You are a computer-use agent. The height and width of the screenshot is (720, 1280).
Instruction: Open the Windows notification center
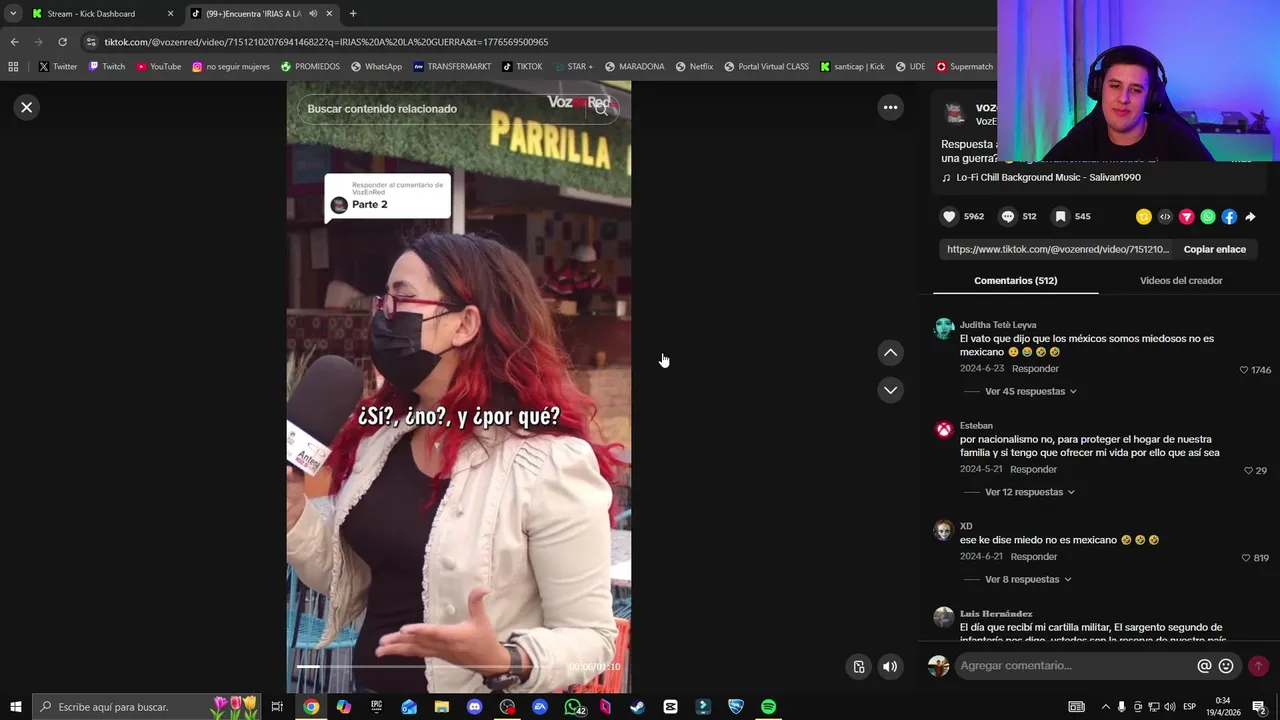click(x=1259, y=707)
